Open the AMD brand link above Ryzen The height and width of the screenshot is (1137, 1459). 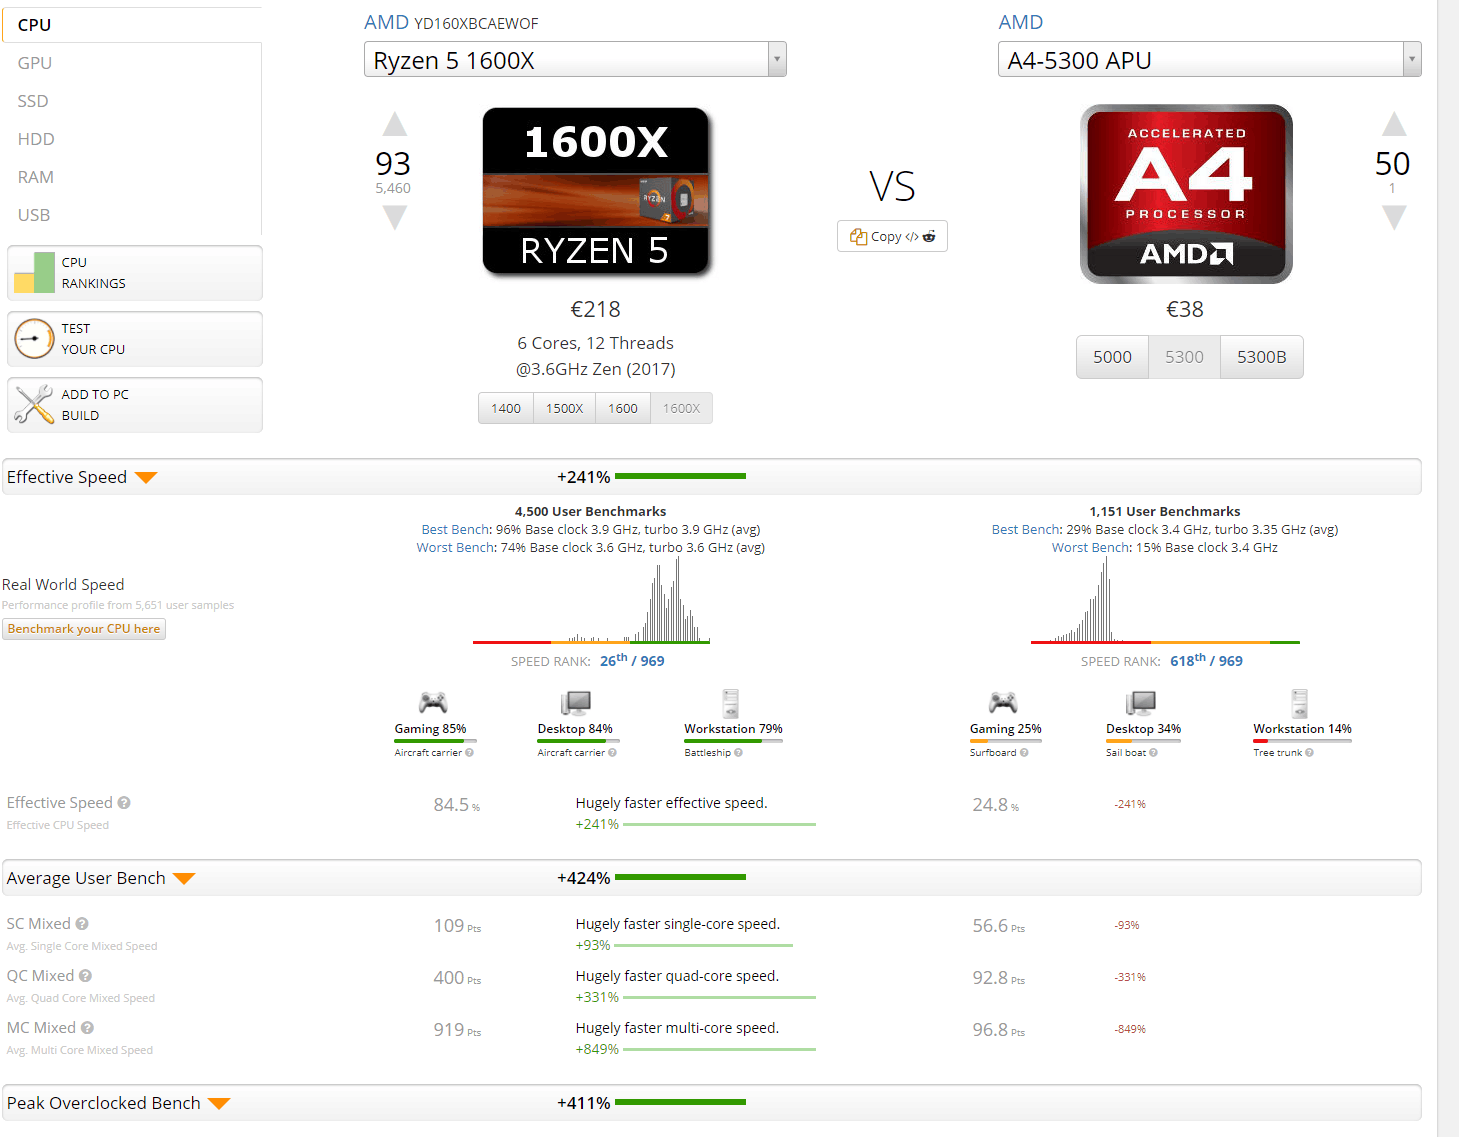coord(386,22)
